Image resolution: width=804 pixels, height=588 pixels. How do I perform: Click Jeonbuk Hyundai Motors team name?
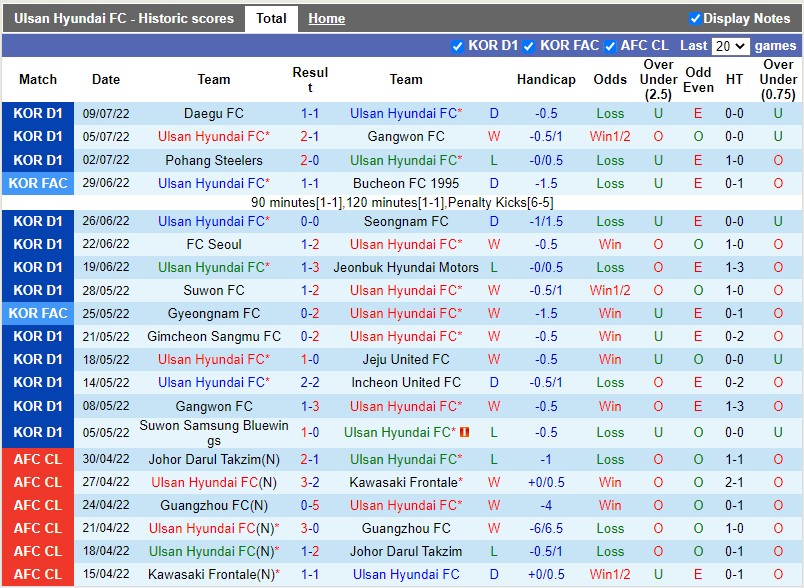[x=406, y=267]
